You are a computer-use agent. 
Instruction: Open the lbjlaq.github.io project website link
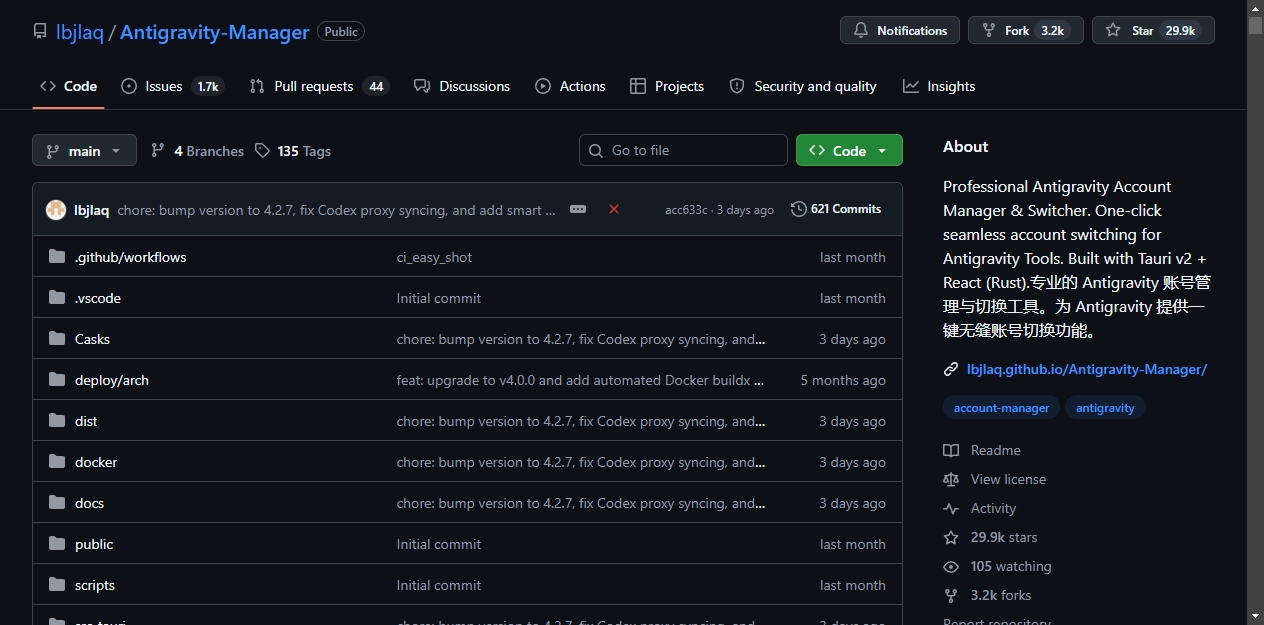coord(1087,369)
